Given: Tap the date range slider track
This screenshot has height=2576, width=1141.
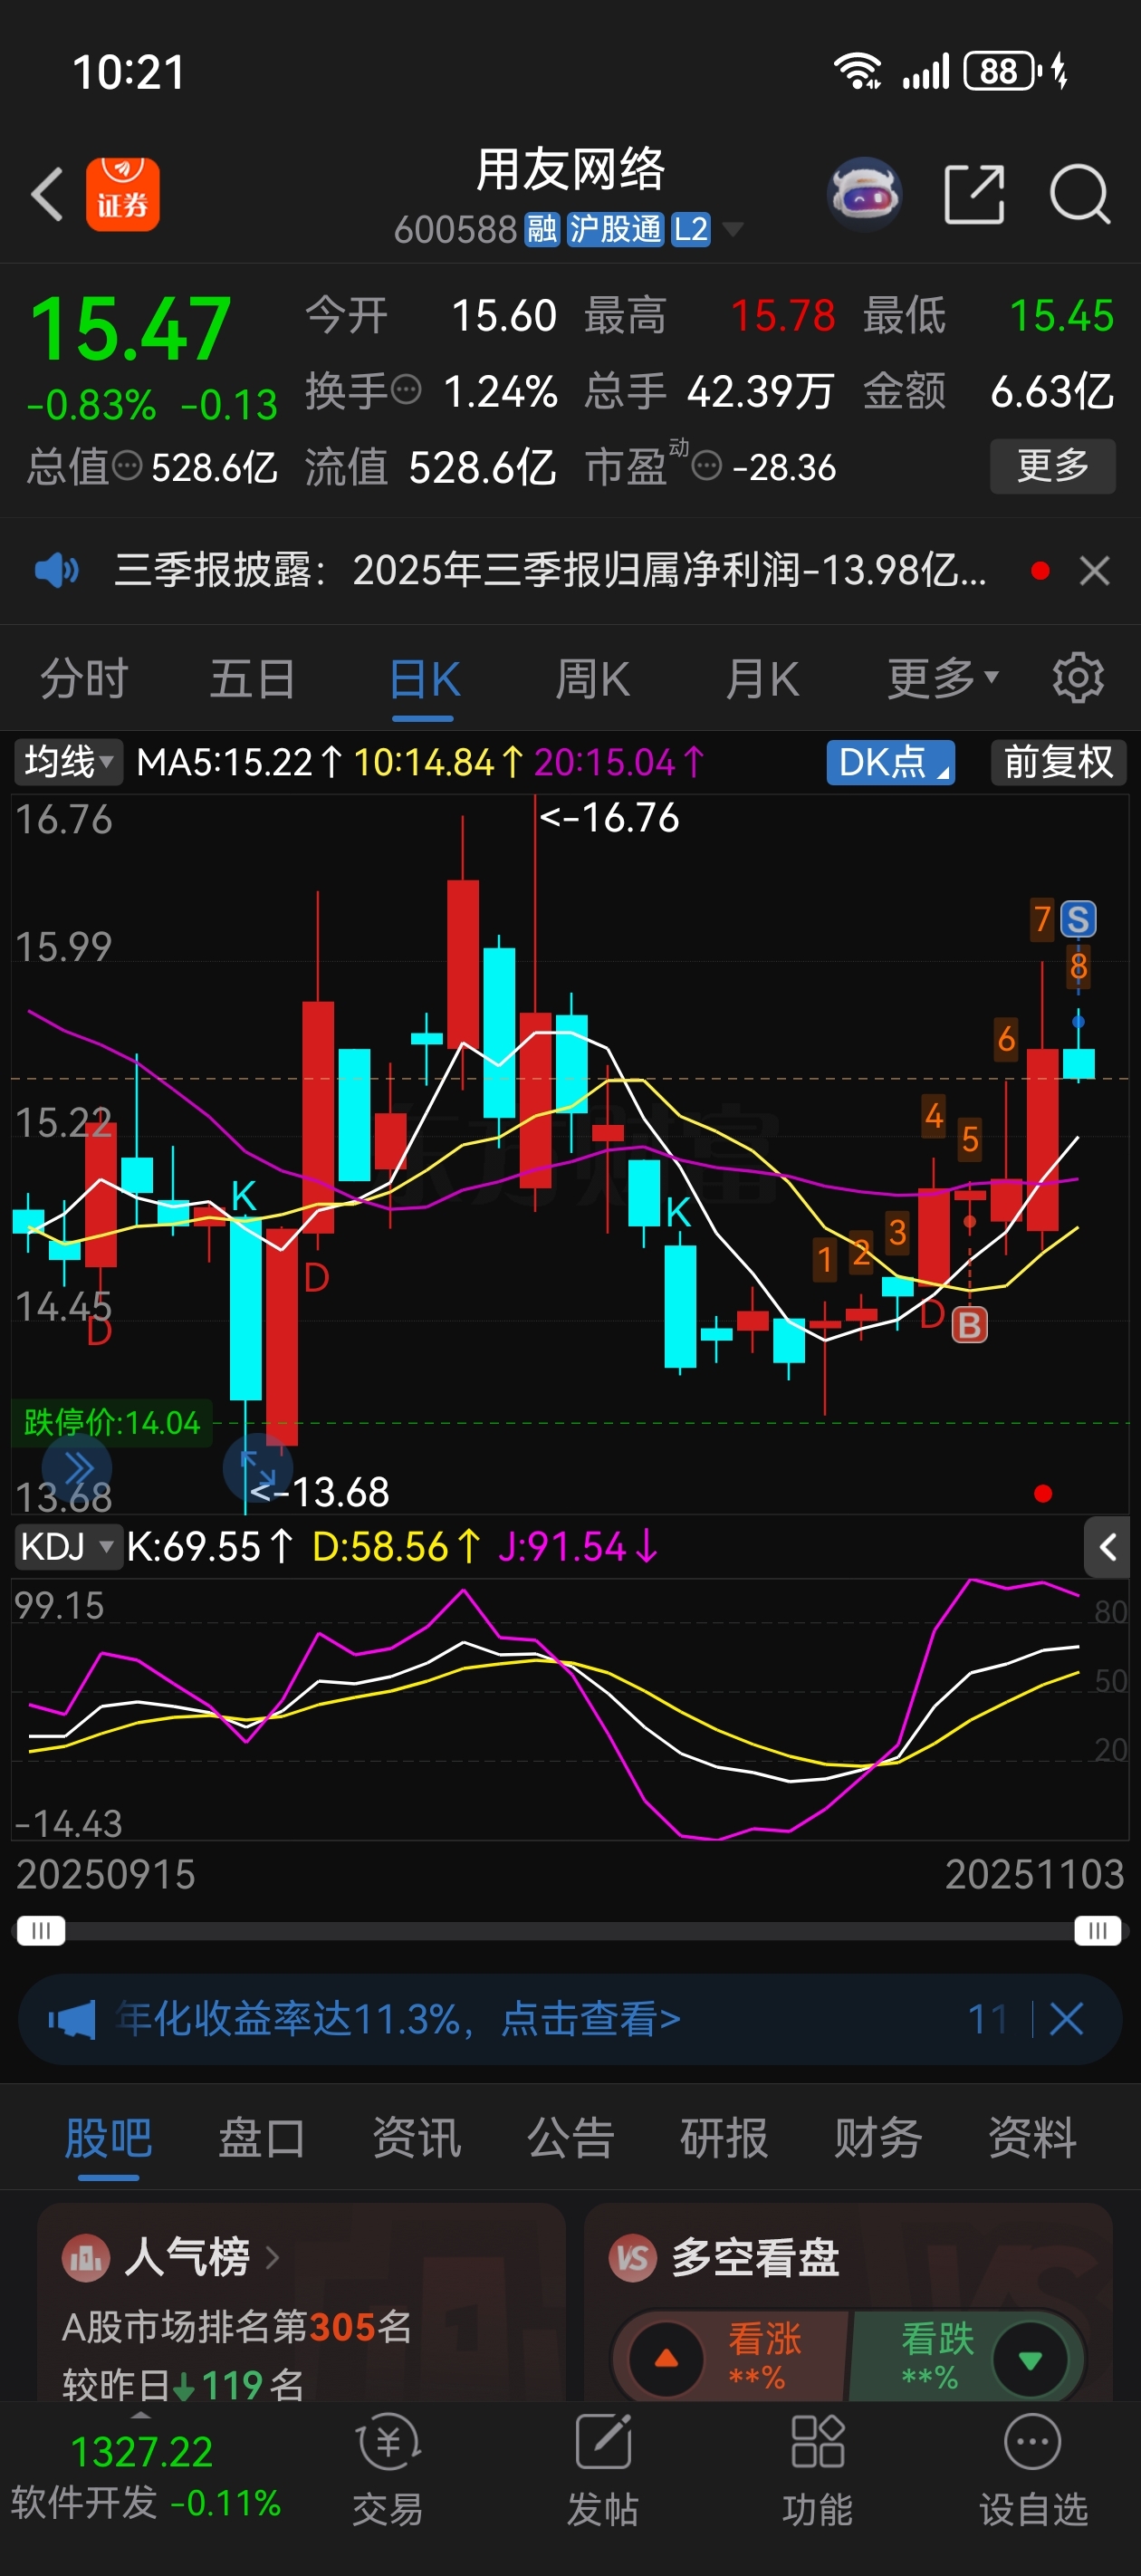Looking at the screenshot, I should click(x=570, y=1929).
